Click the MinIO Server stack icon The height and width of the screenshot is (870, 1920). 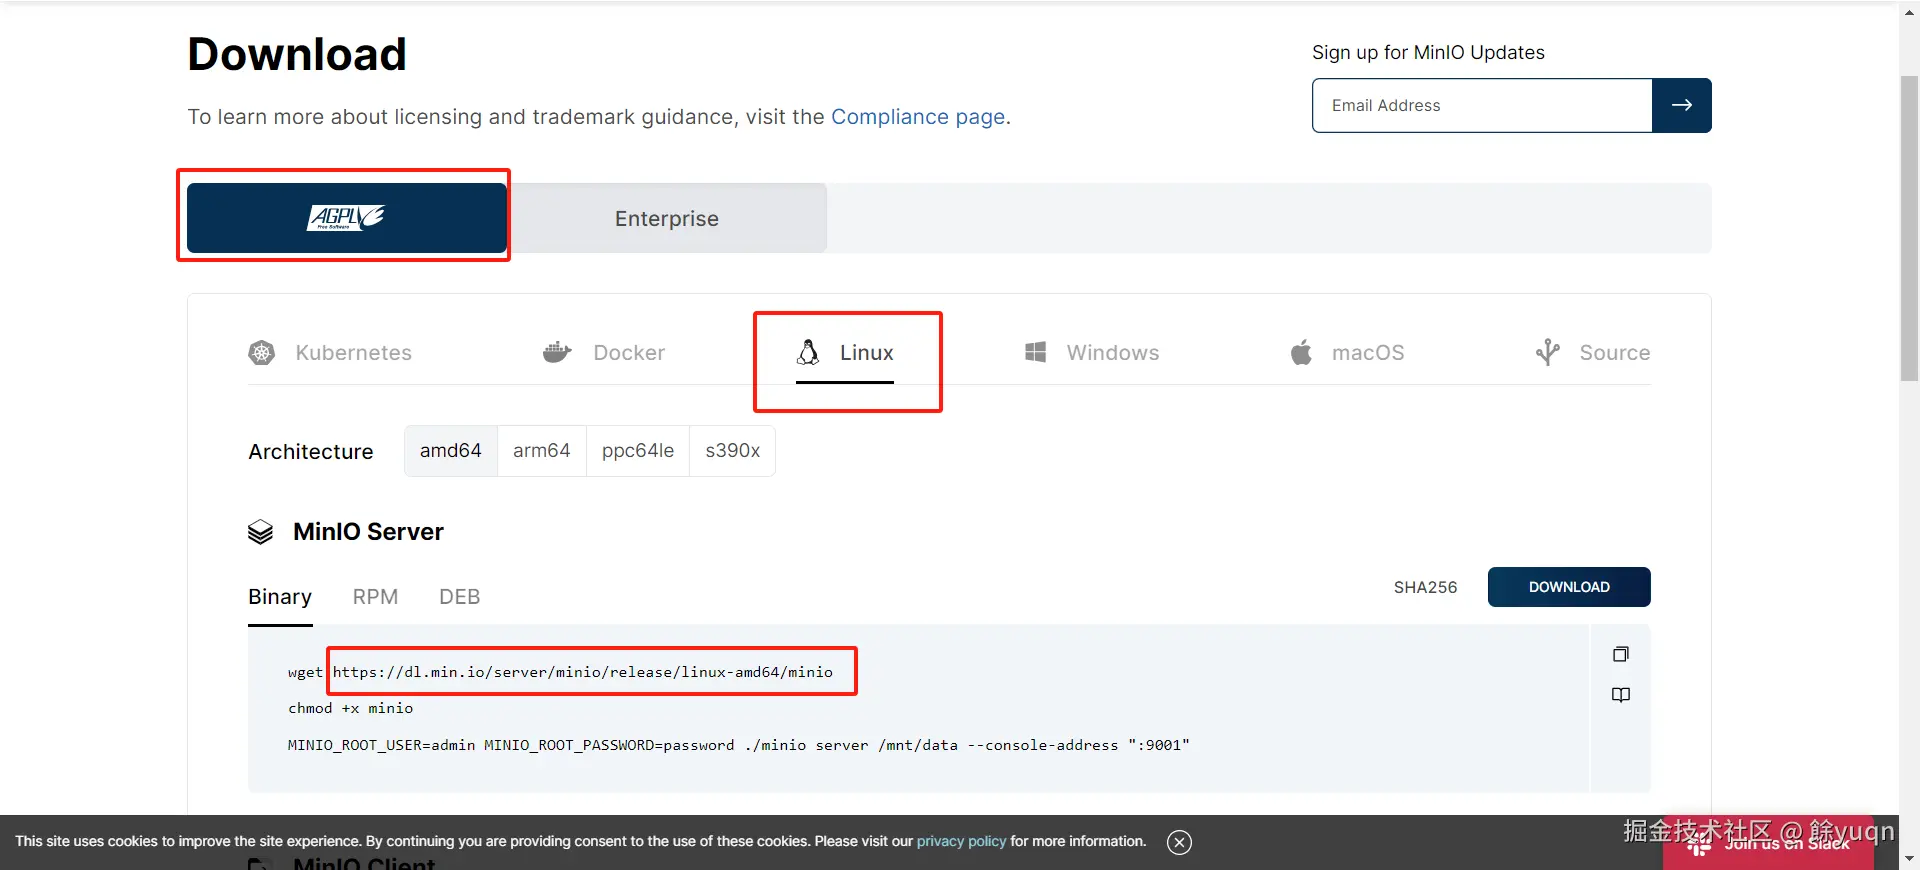click(260, 532)
